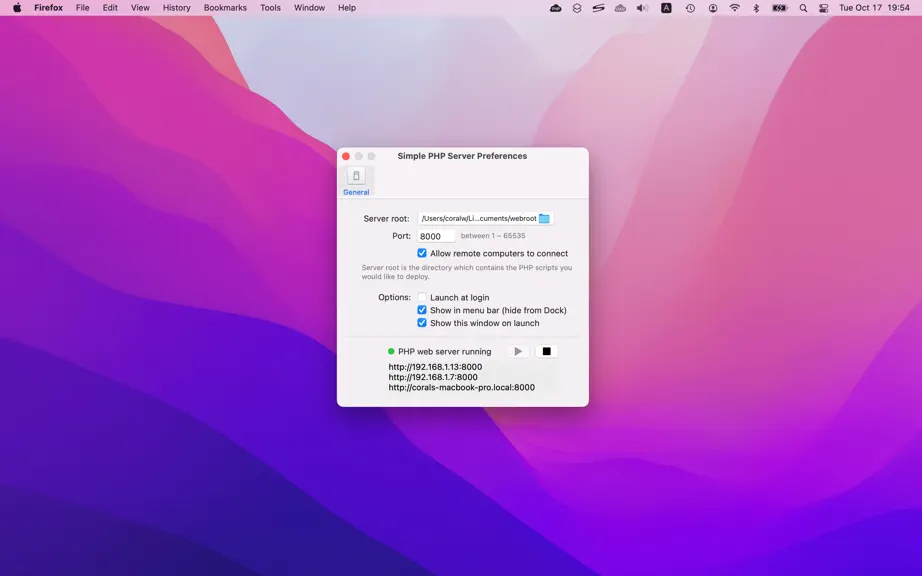Uncheck Show in menu bar option
The width and height of the screenshot is (922, 576).
click(422, 310)
